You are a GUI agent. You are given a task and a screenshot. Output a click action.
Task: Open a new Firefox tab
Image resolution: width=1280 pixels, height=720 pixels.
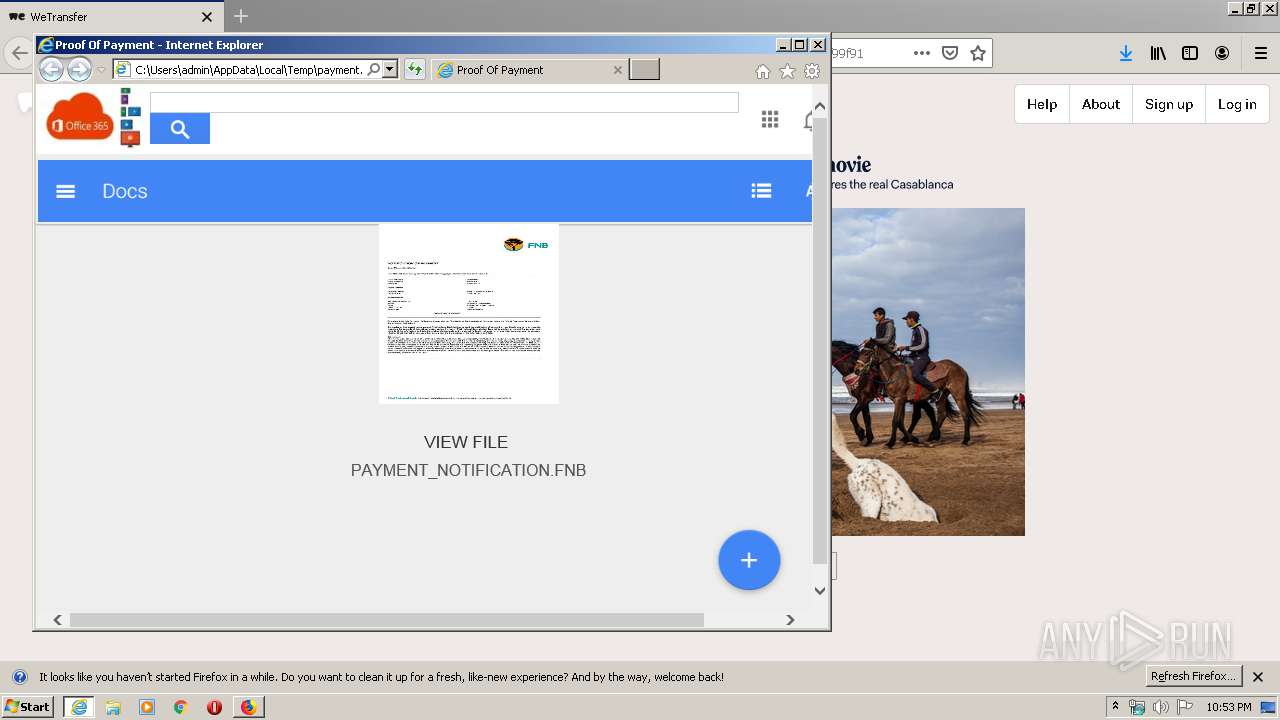point(241,16)
